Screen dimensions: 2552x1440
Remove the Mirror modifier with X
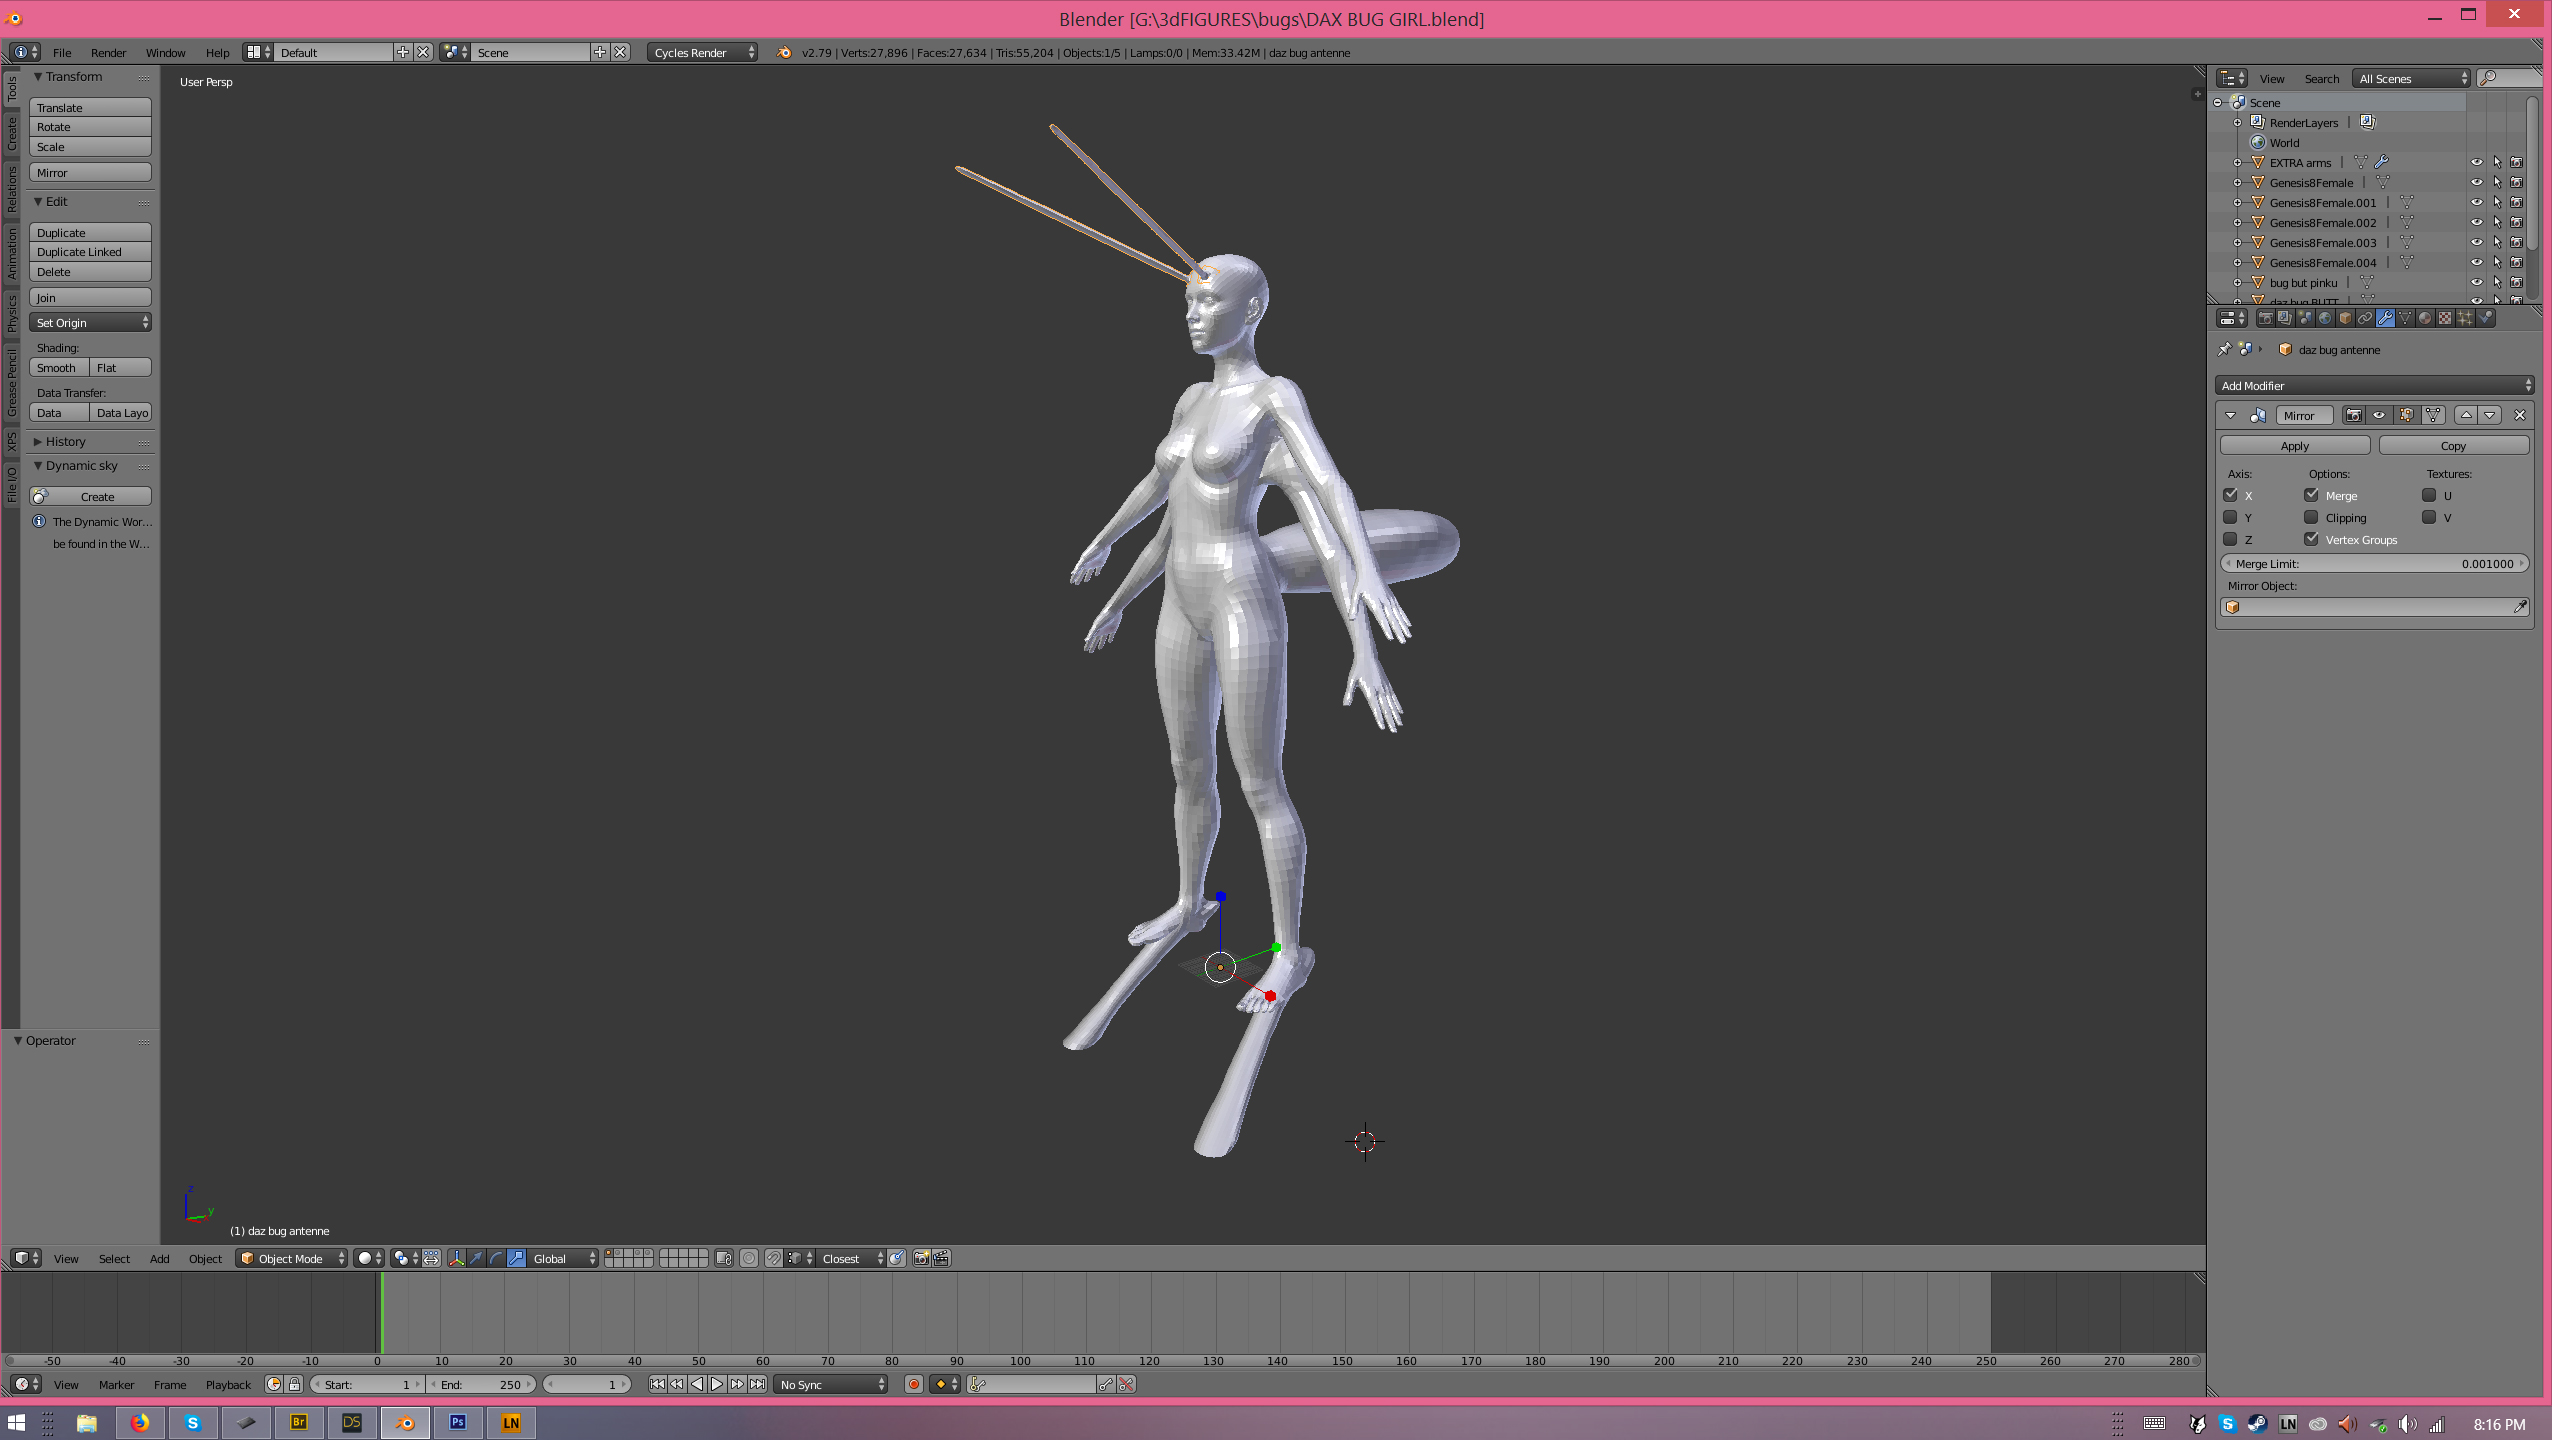tap(2519, 415)
